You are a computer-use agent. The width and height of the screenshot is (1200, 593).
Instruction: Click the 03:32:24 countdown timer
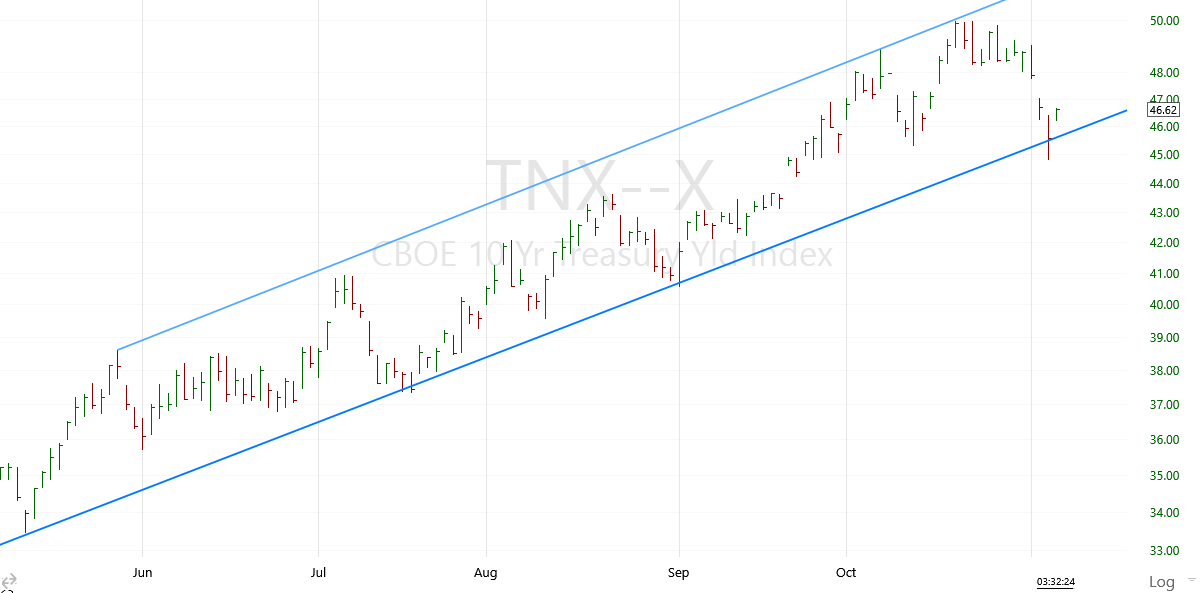click(x=1055, y=582)
